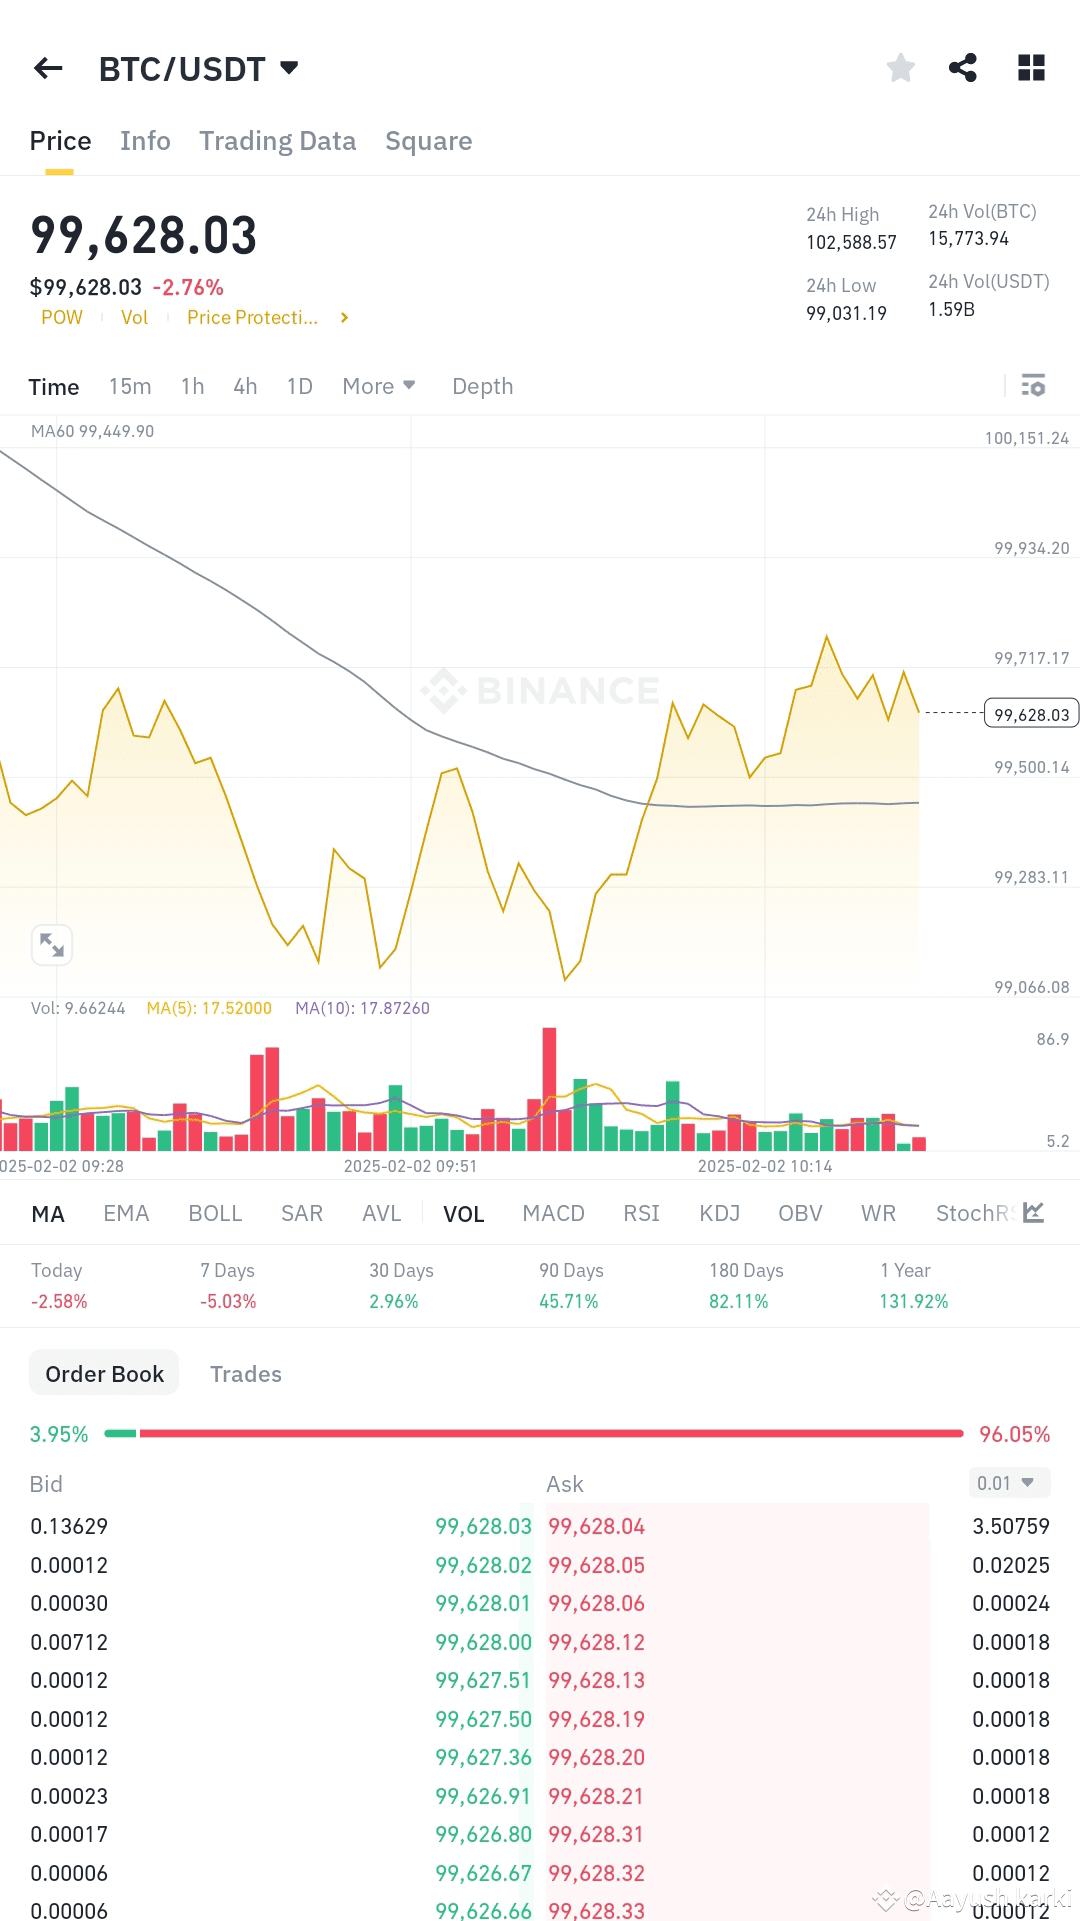
Task: Enable the MACD indicator
Action: coord(553,1212)
